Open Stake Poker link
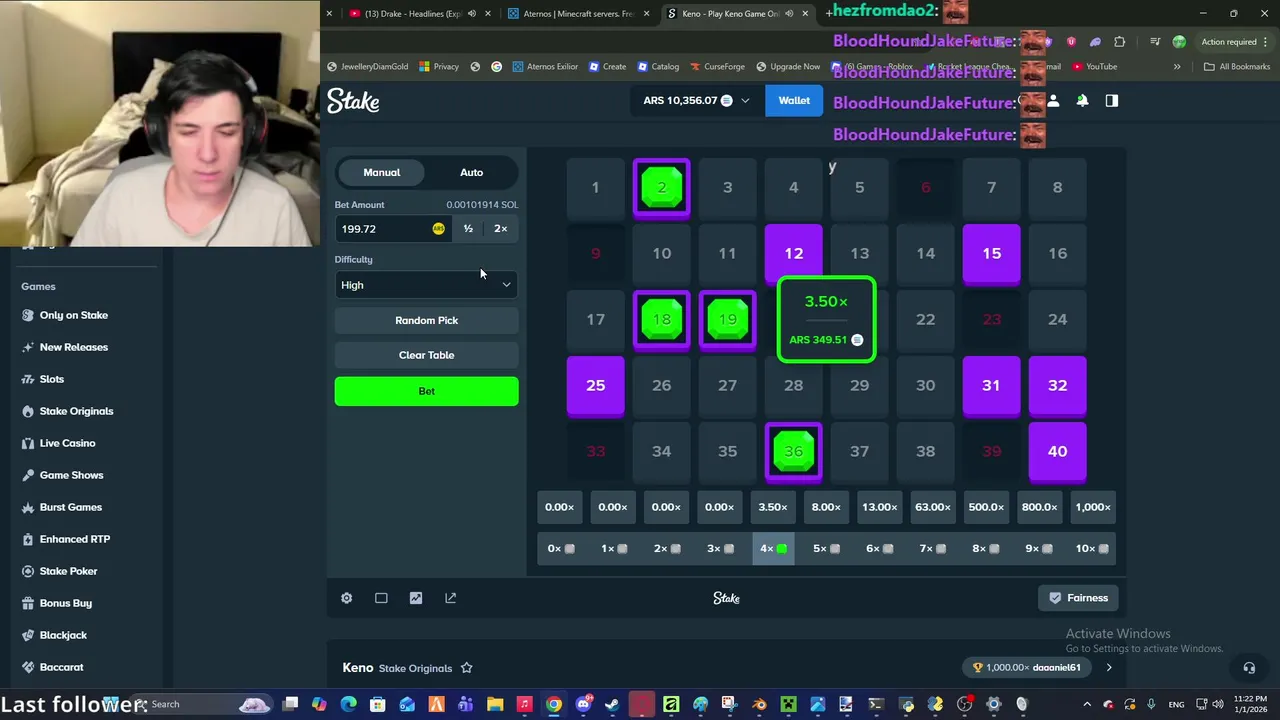 pyautogui.click(x=68, y=571)
